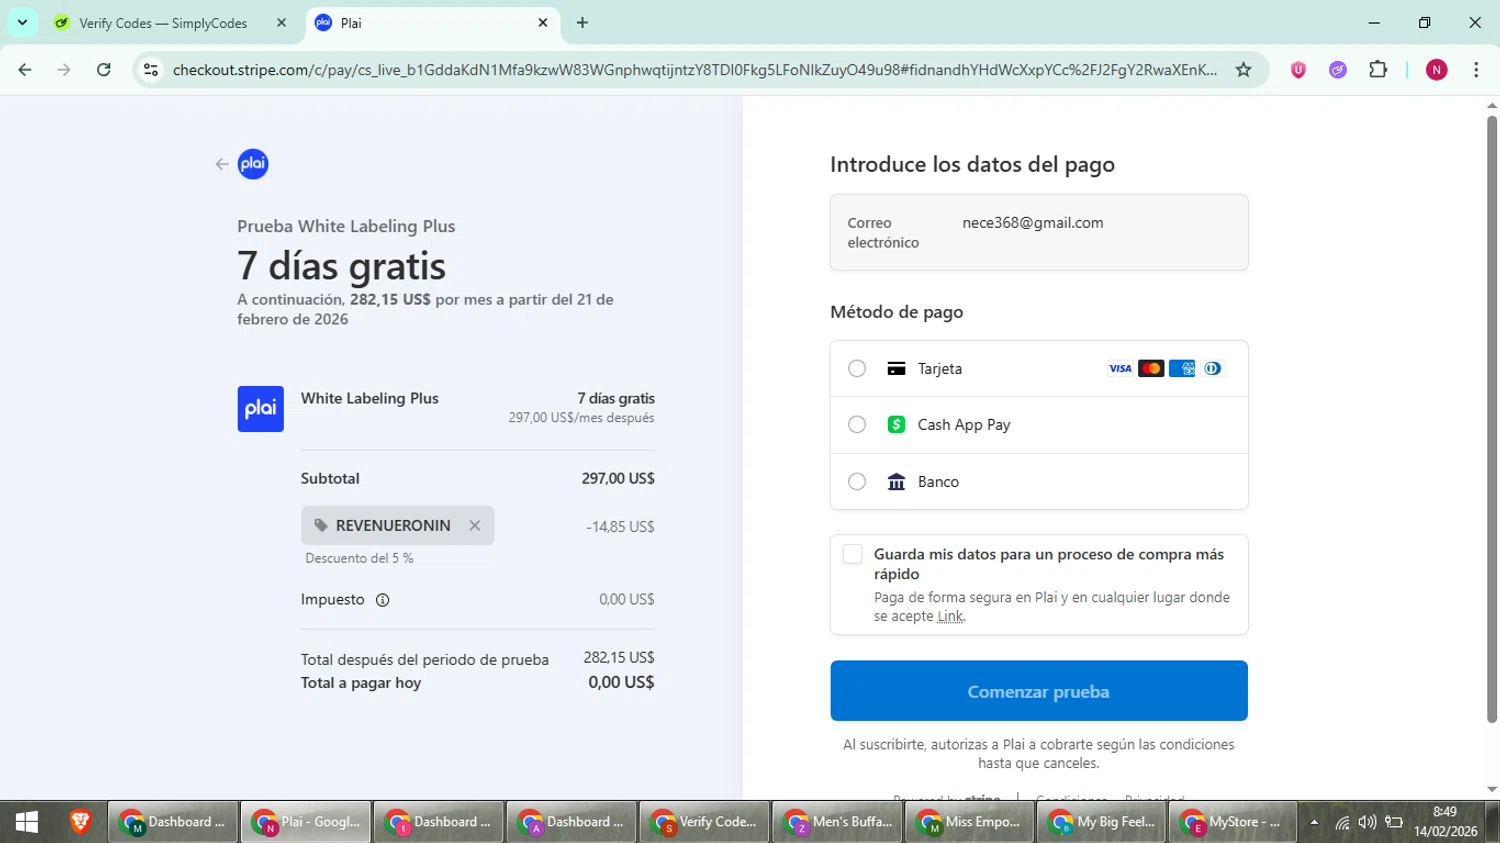Open the Chrome profile N avatar
The width and height of the screenshot is (1500, 843).
click(1437, 70)
